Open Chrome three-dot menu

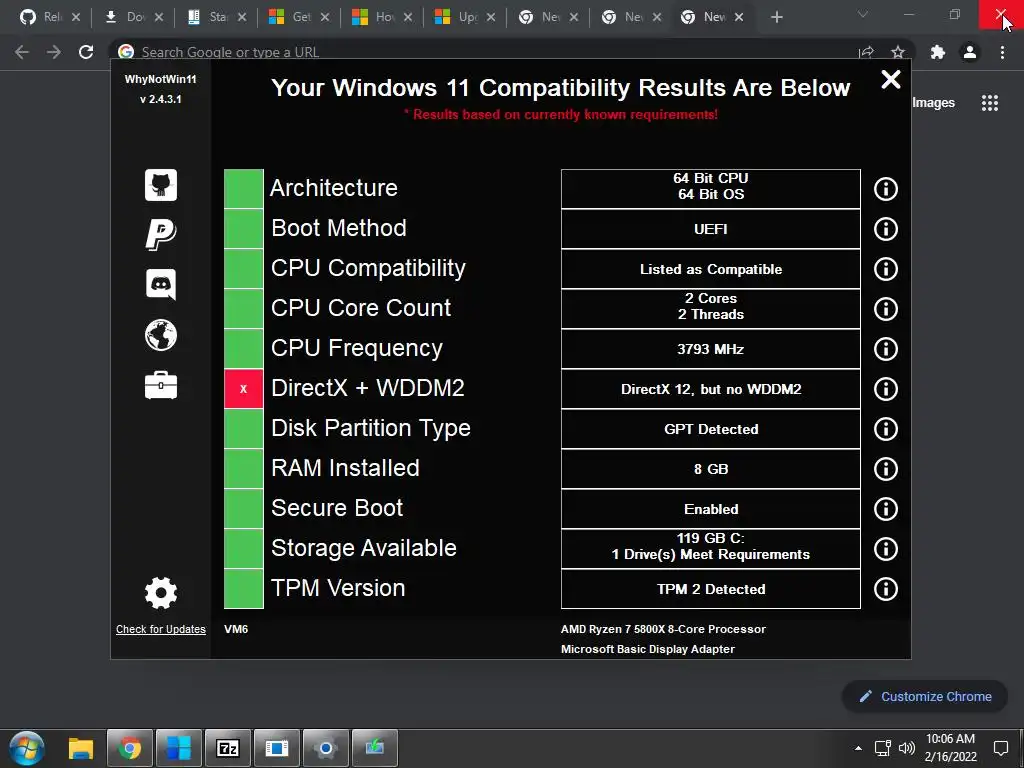1002,52
